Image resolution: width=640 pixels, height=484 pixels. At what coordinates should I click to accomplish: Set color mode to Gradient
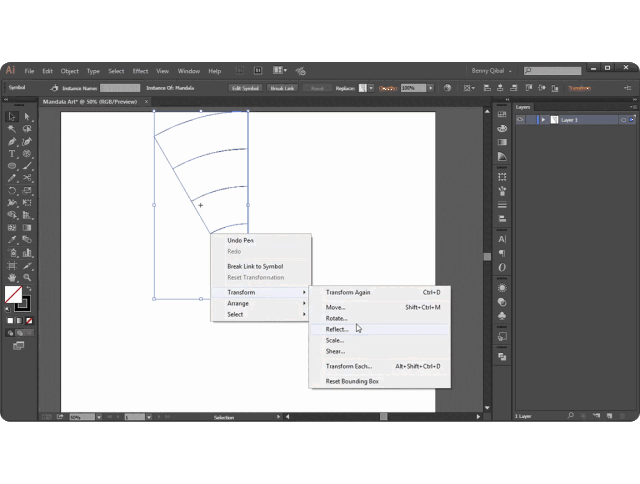point(20,321)
